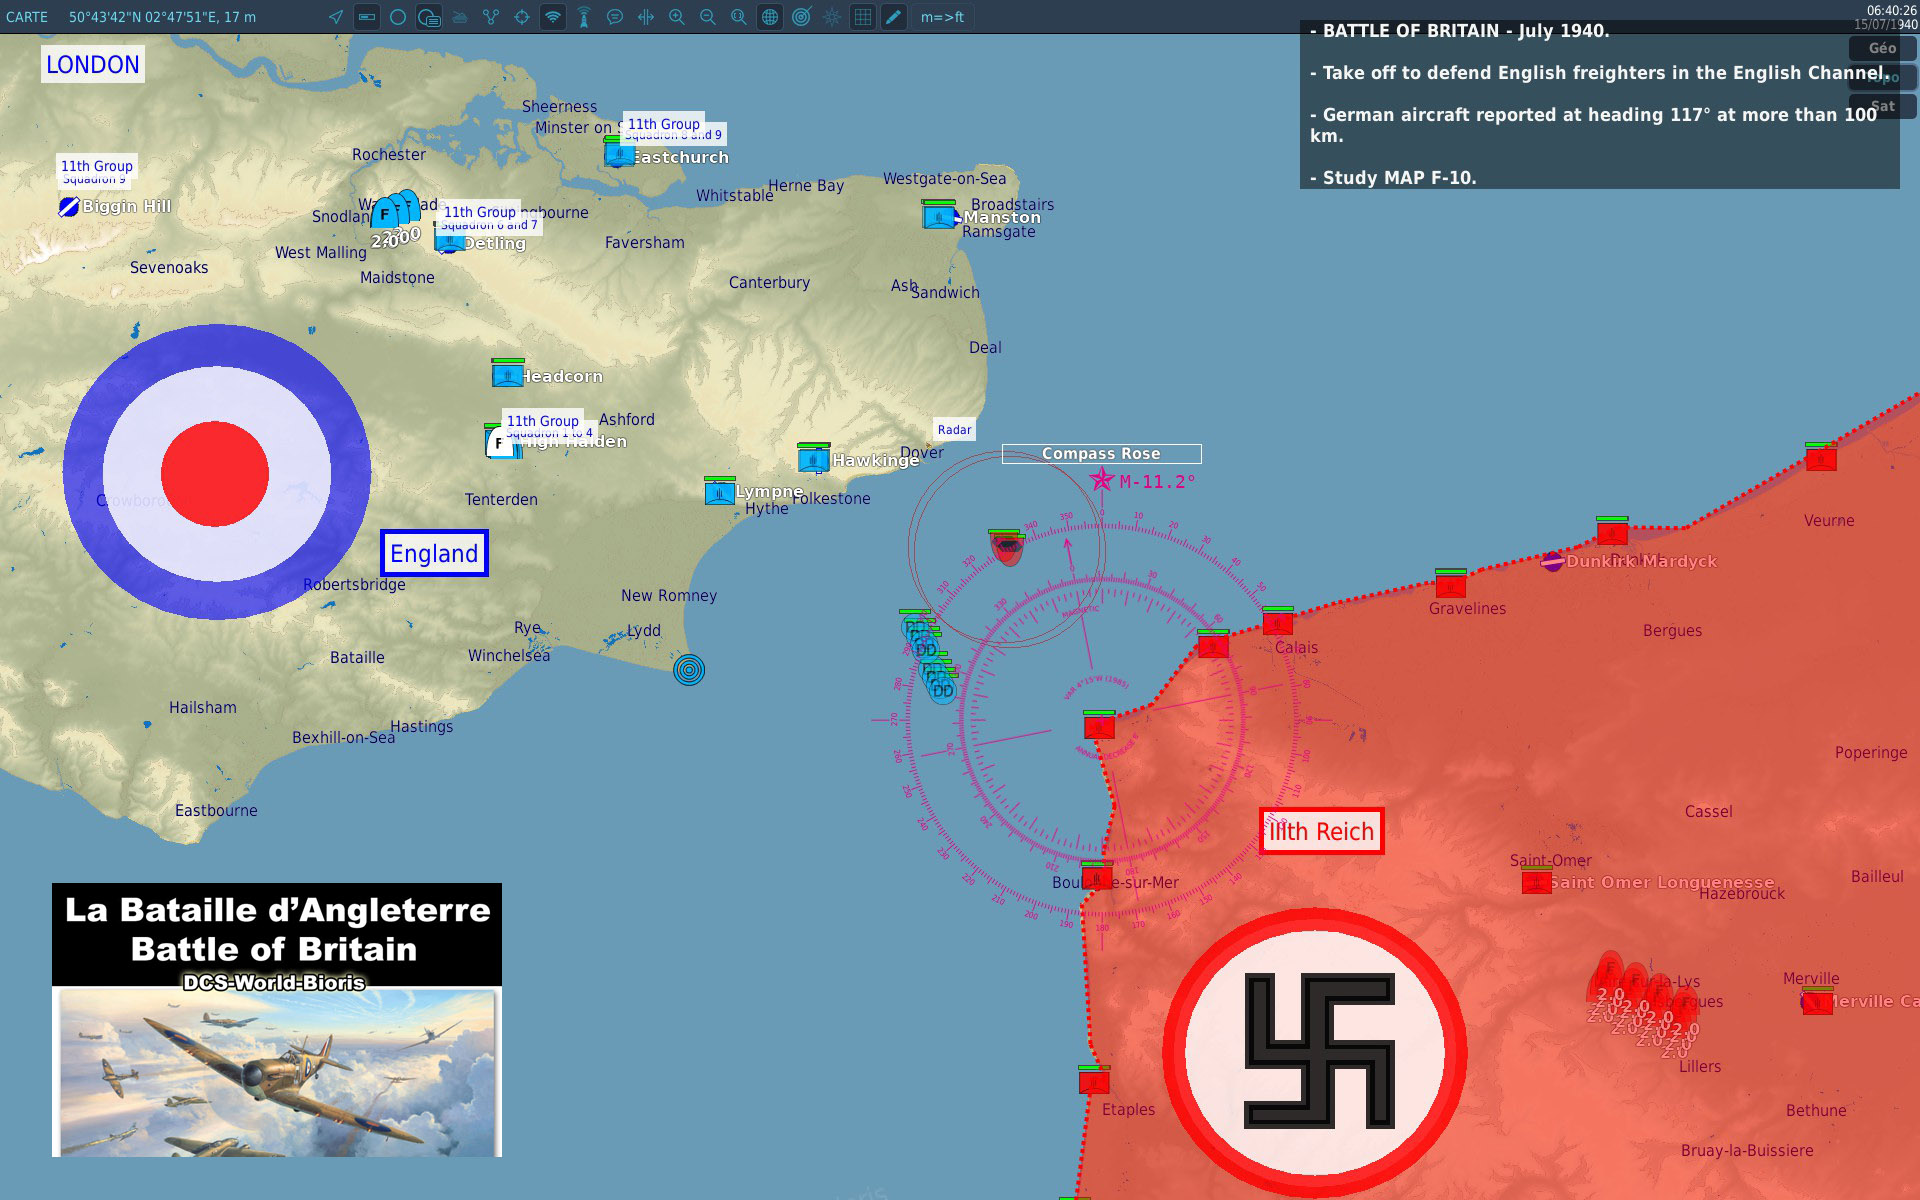Switch units with m=>ft button
Screen dimensions: 1920x1200
(x=942, y=17)
